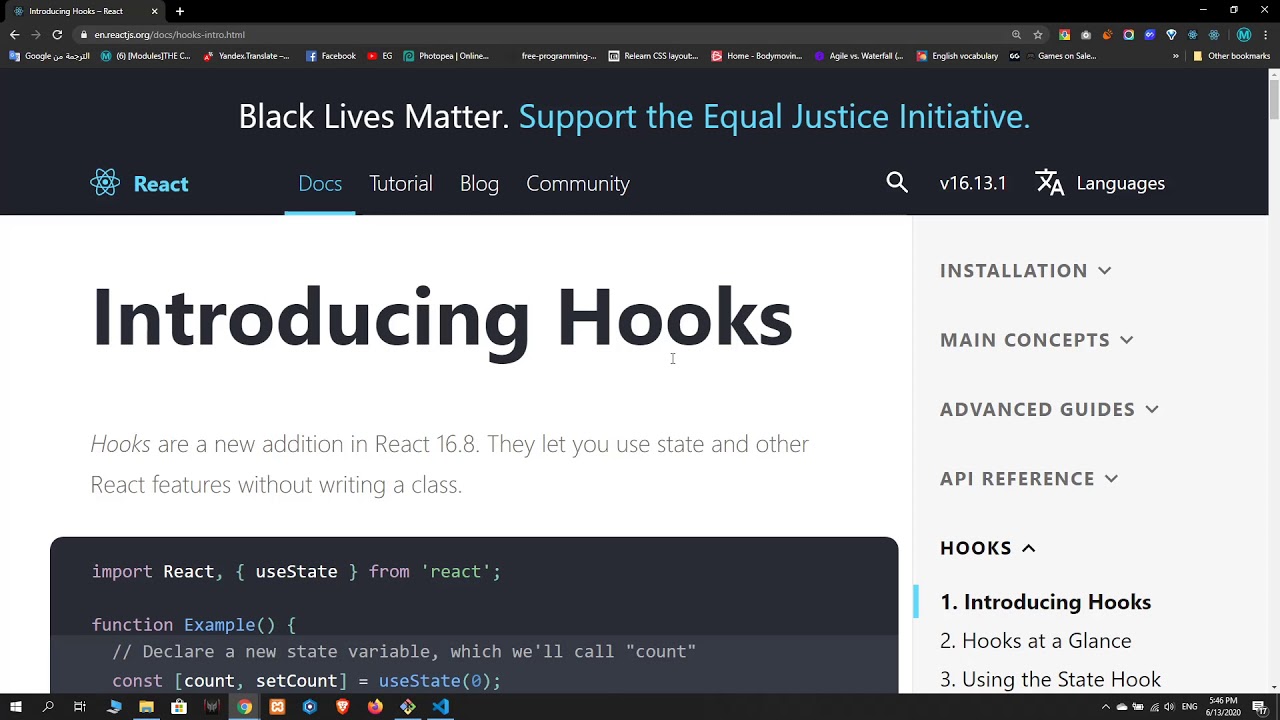Show hidden system tray icons
The height and width of the screenshot is (720, 1280).
click(x=1106, y=707)
